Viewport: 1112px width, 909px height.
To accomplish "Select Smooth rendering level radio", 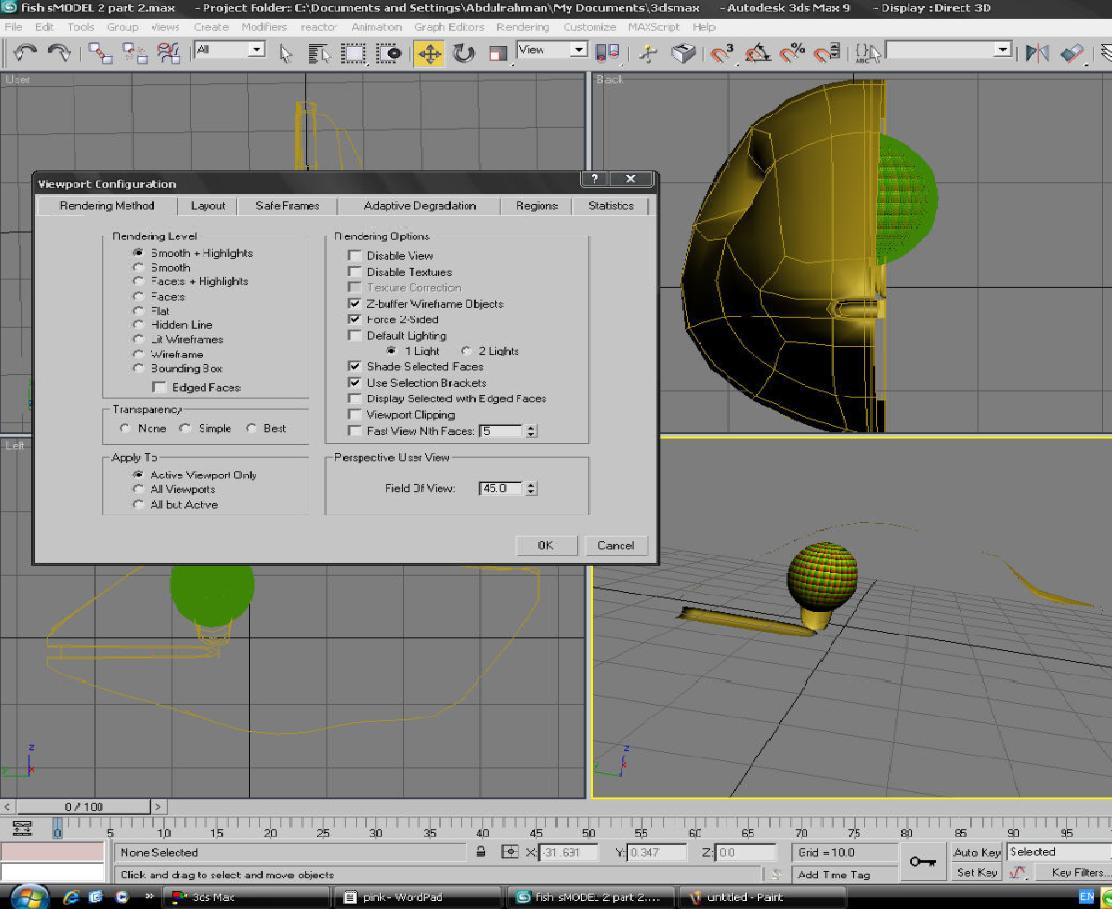I will (x=138, y=267).
